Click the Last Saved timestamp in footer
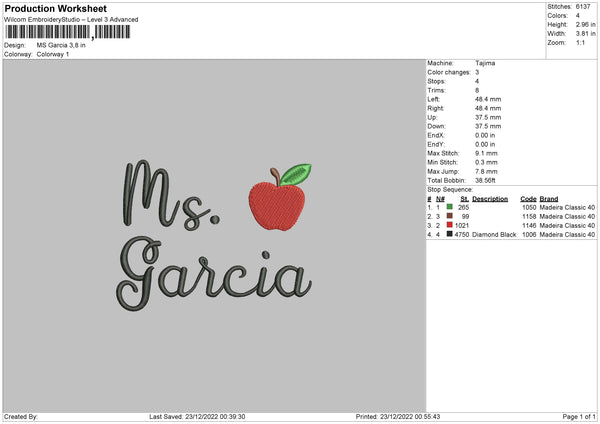Image resolution: width=600 pixels, height=424 pixels. [197, 417]
